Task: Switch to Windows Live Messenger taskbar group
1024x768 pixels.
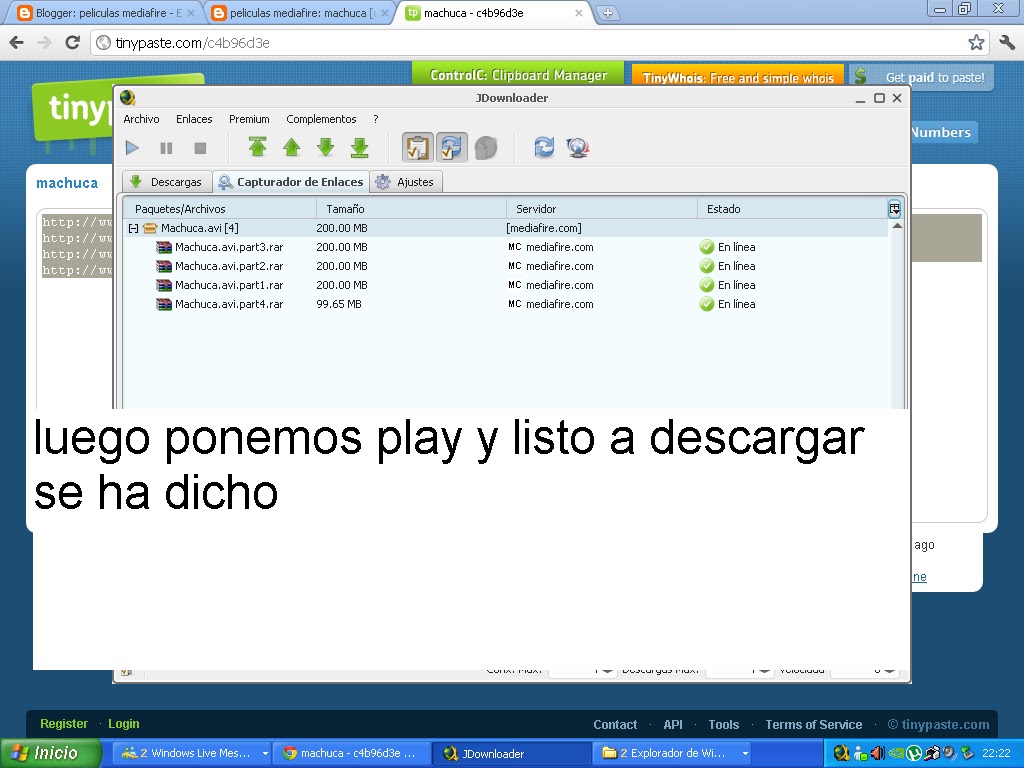Action: (192, 753)
